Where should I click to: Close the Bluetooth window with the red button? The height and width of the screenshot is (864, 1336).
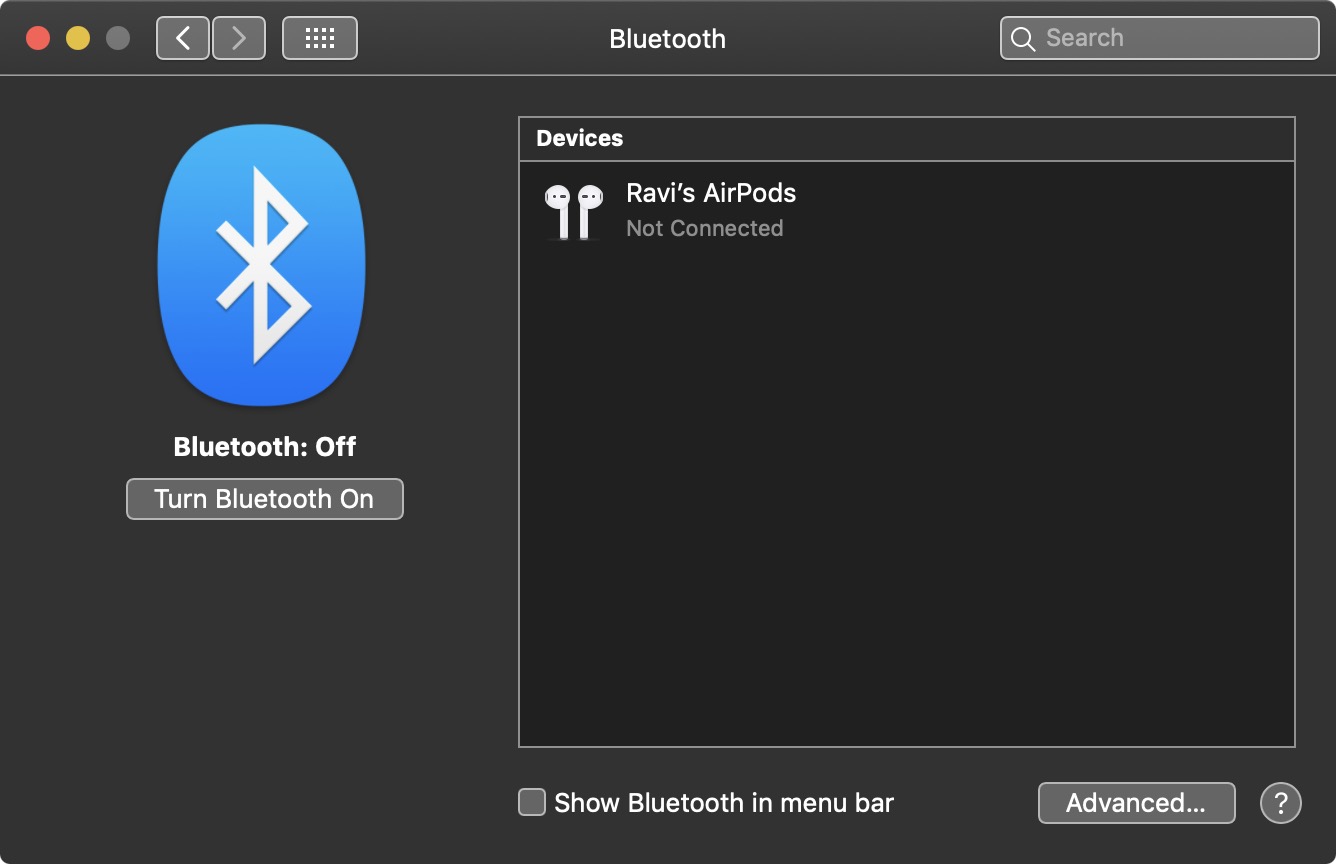[x=38, y=39]
